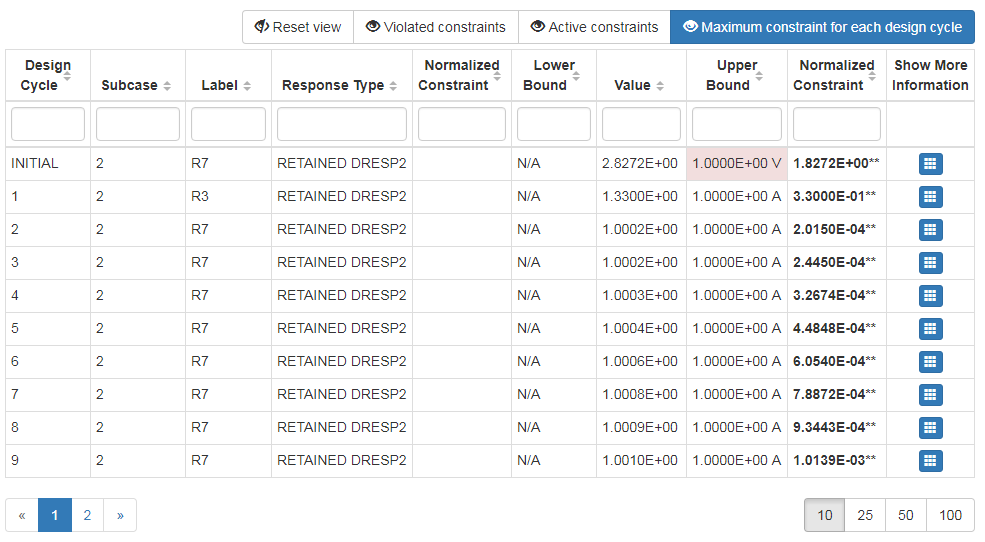Show more information for design cycle 9
Screen dimensions: 985x542
coord(930,461)
